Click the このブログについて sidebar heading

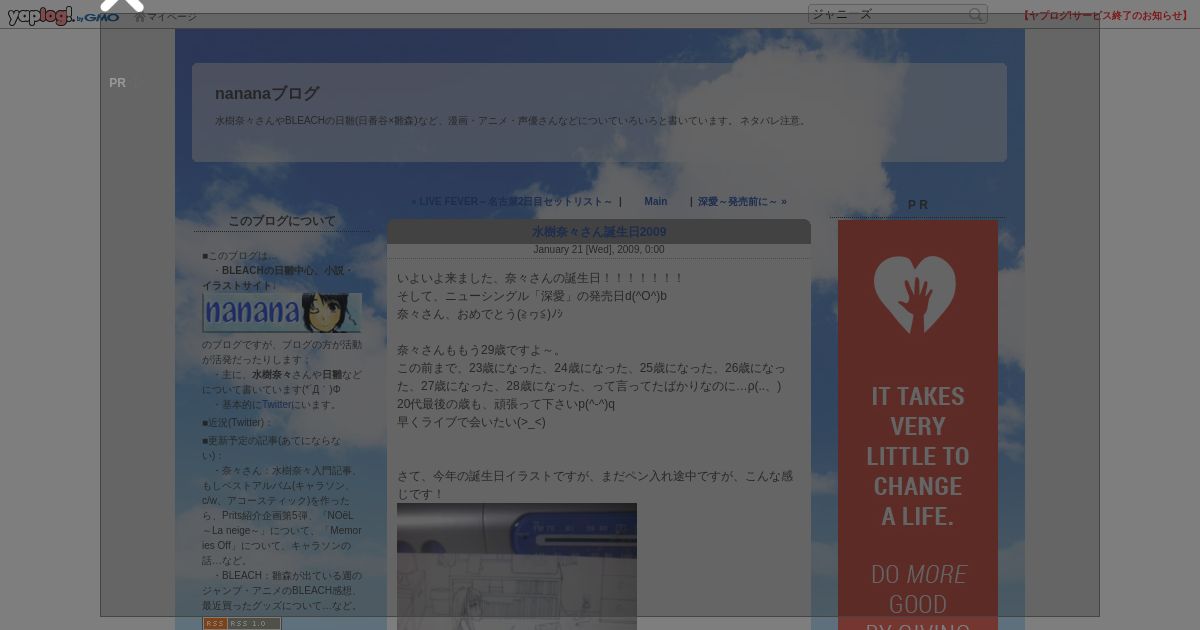282,221
